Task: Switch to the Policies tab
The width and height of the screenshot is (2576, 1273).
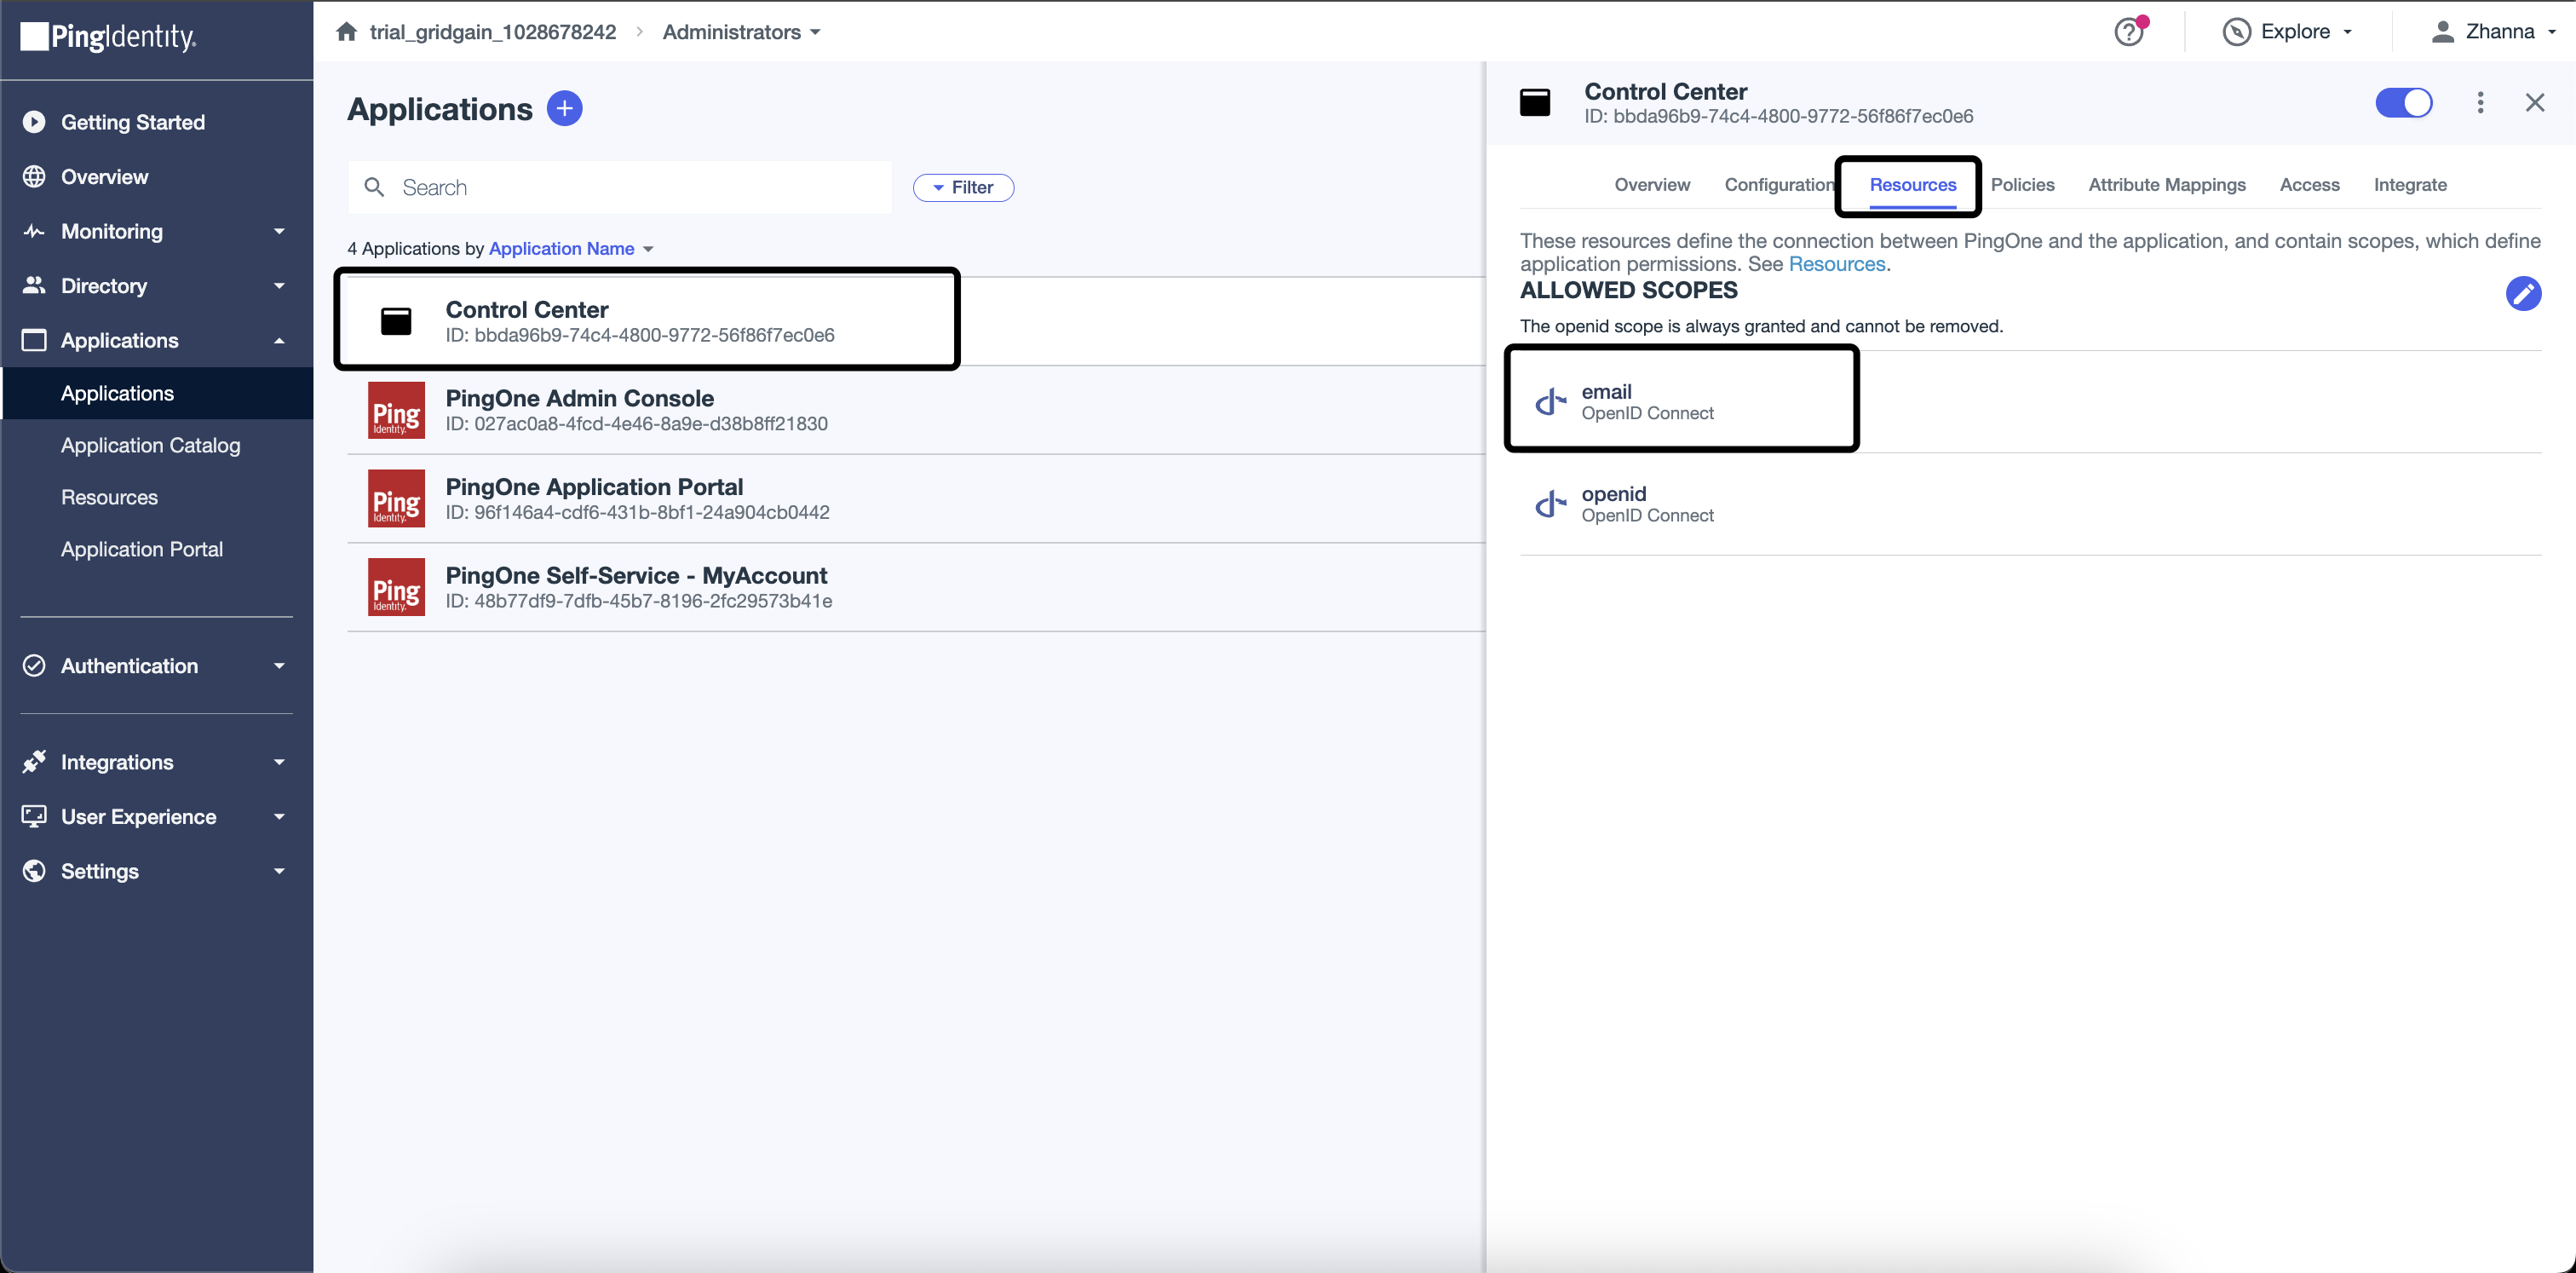Action: click(x=2022, y=185)
